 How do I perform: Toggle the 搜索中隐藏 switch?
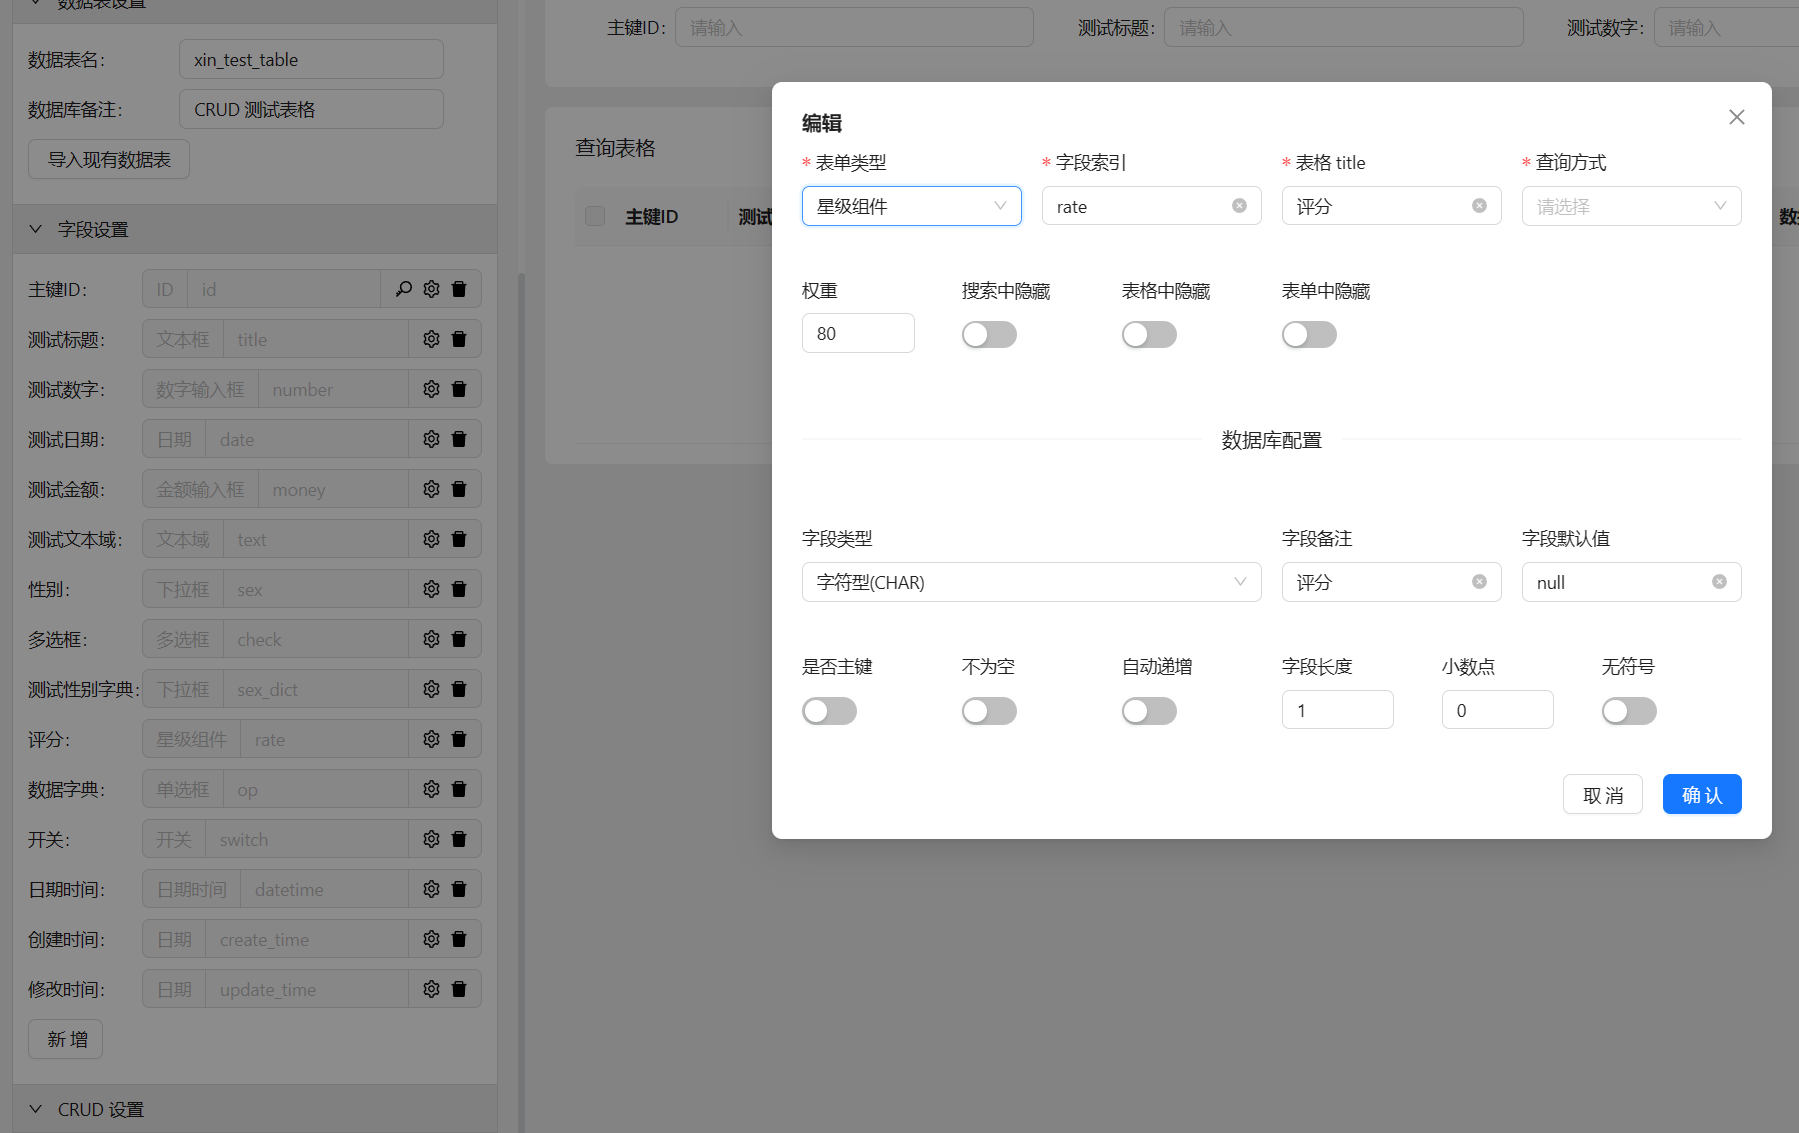[x=989, y=335]
